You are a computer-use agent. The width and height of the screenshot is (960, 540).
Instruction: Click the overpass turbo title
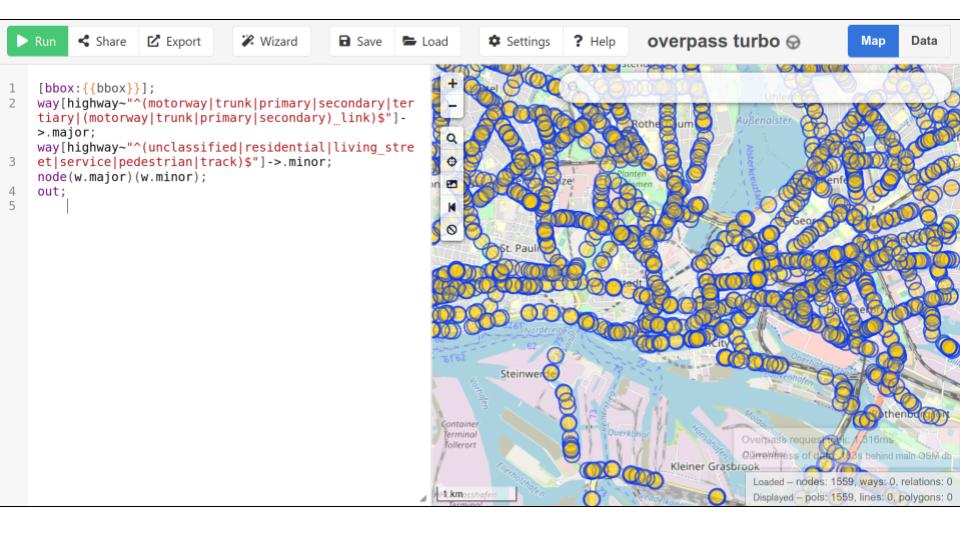[x=713, y=41]
